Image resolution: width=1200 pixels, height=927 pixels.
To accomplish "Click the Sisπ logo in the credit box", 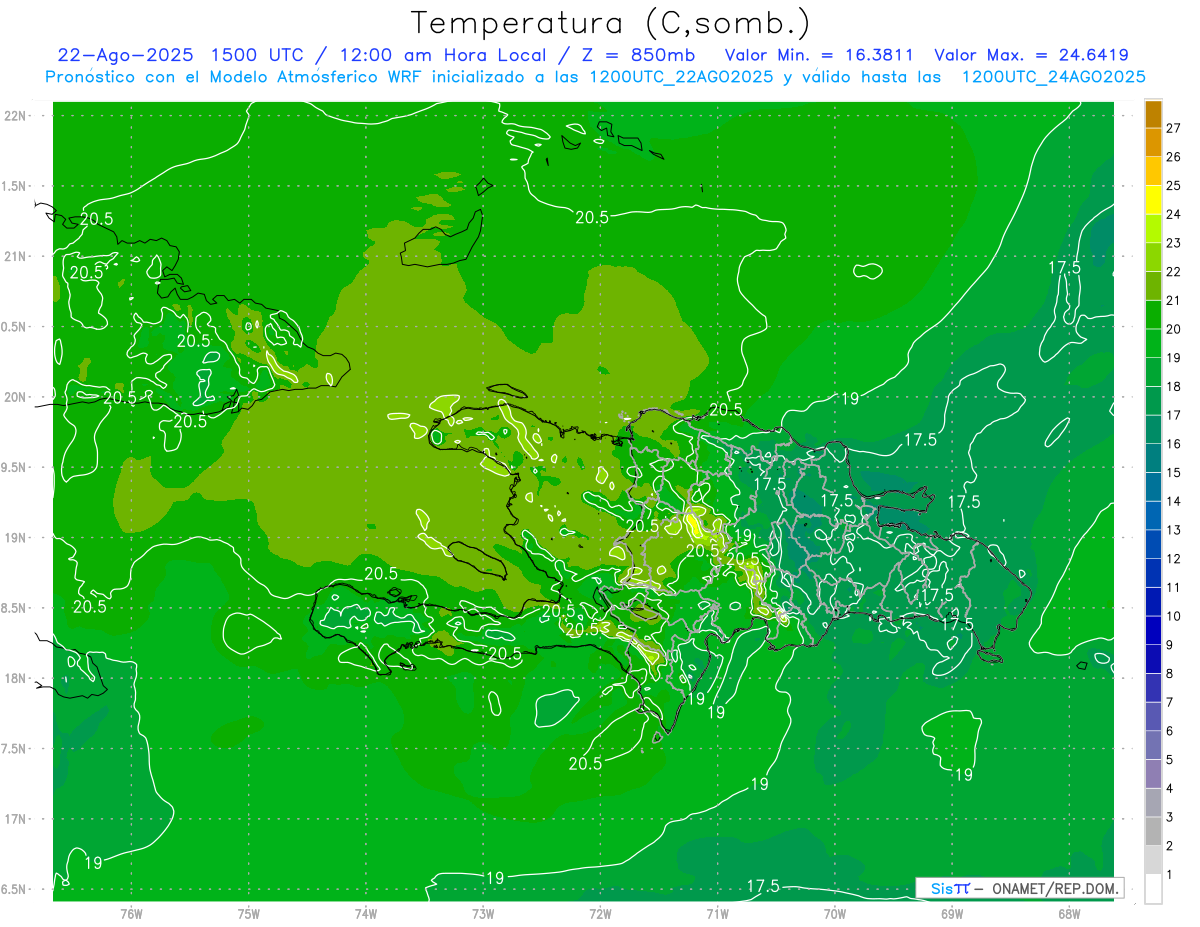I will [950, 888].
